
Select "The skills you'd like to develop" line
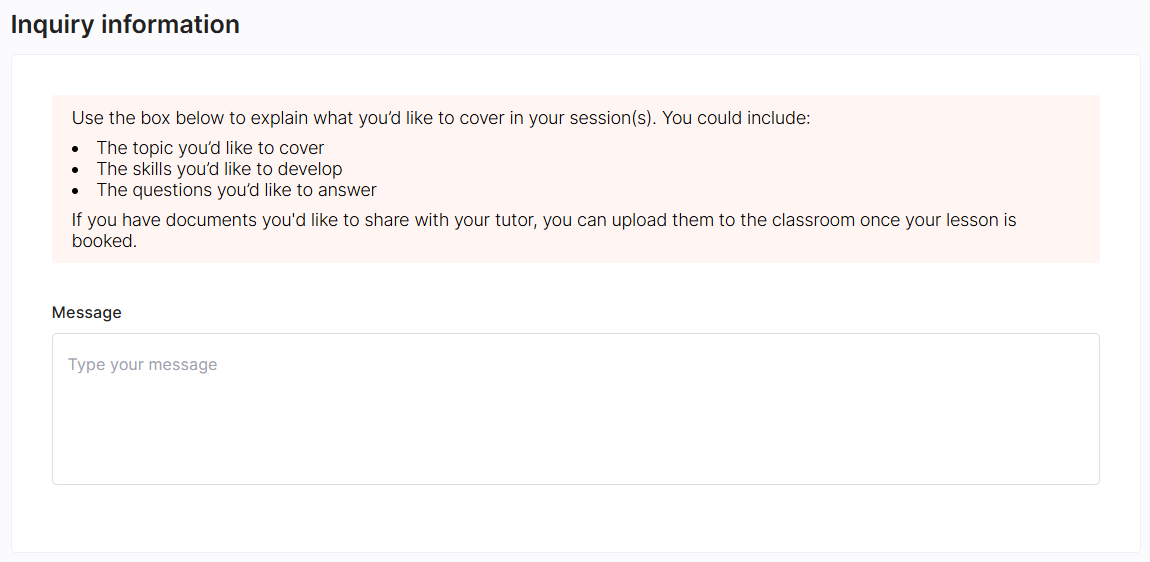coord(219,169)
